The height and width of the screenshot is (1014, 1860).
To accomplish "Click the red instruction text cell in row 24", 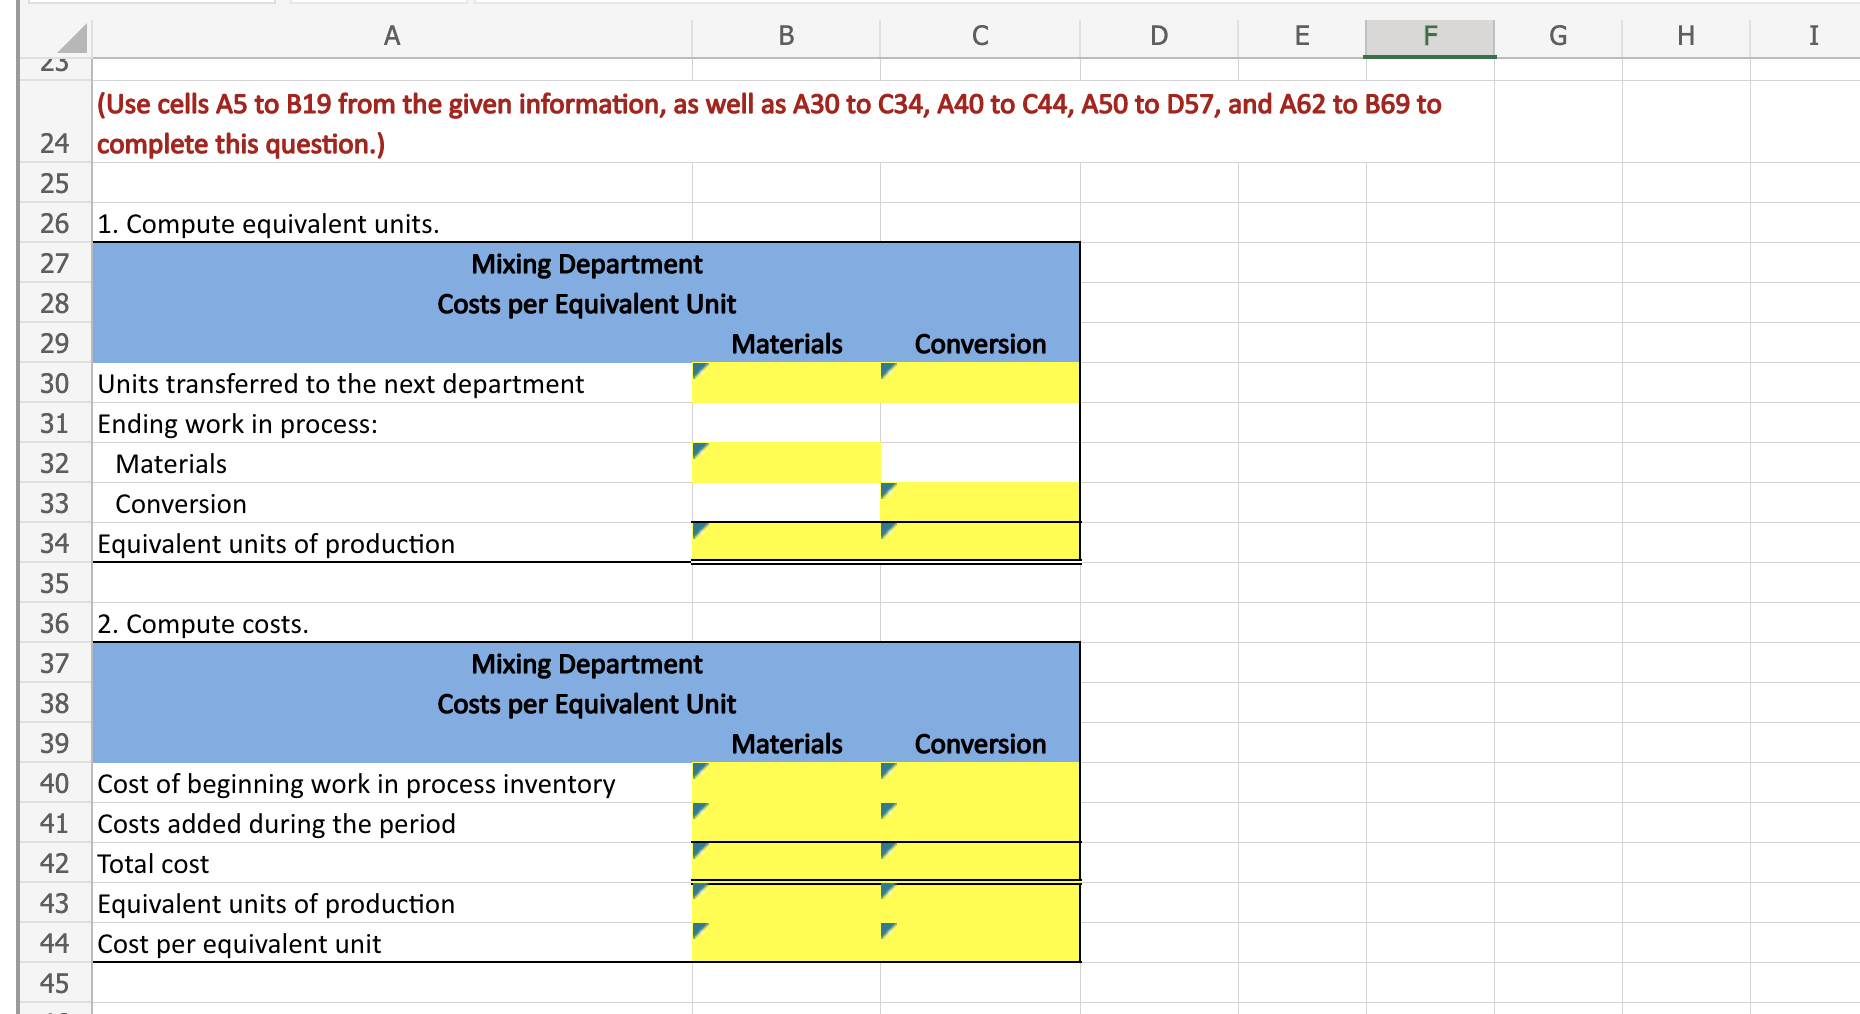I will (390, 123).
